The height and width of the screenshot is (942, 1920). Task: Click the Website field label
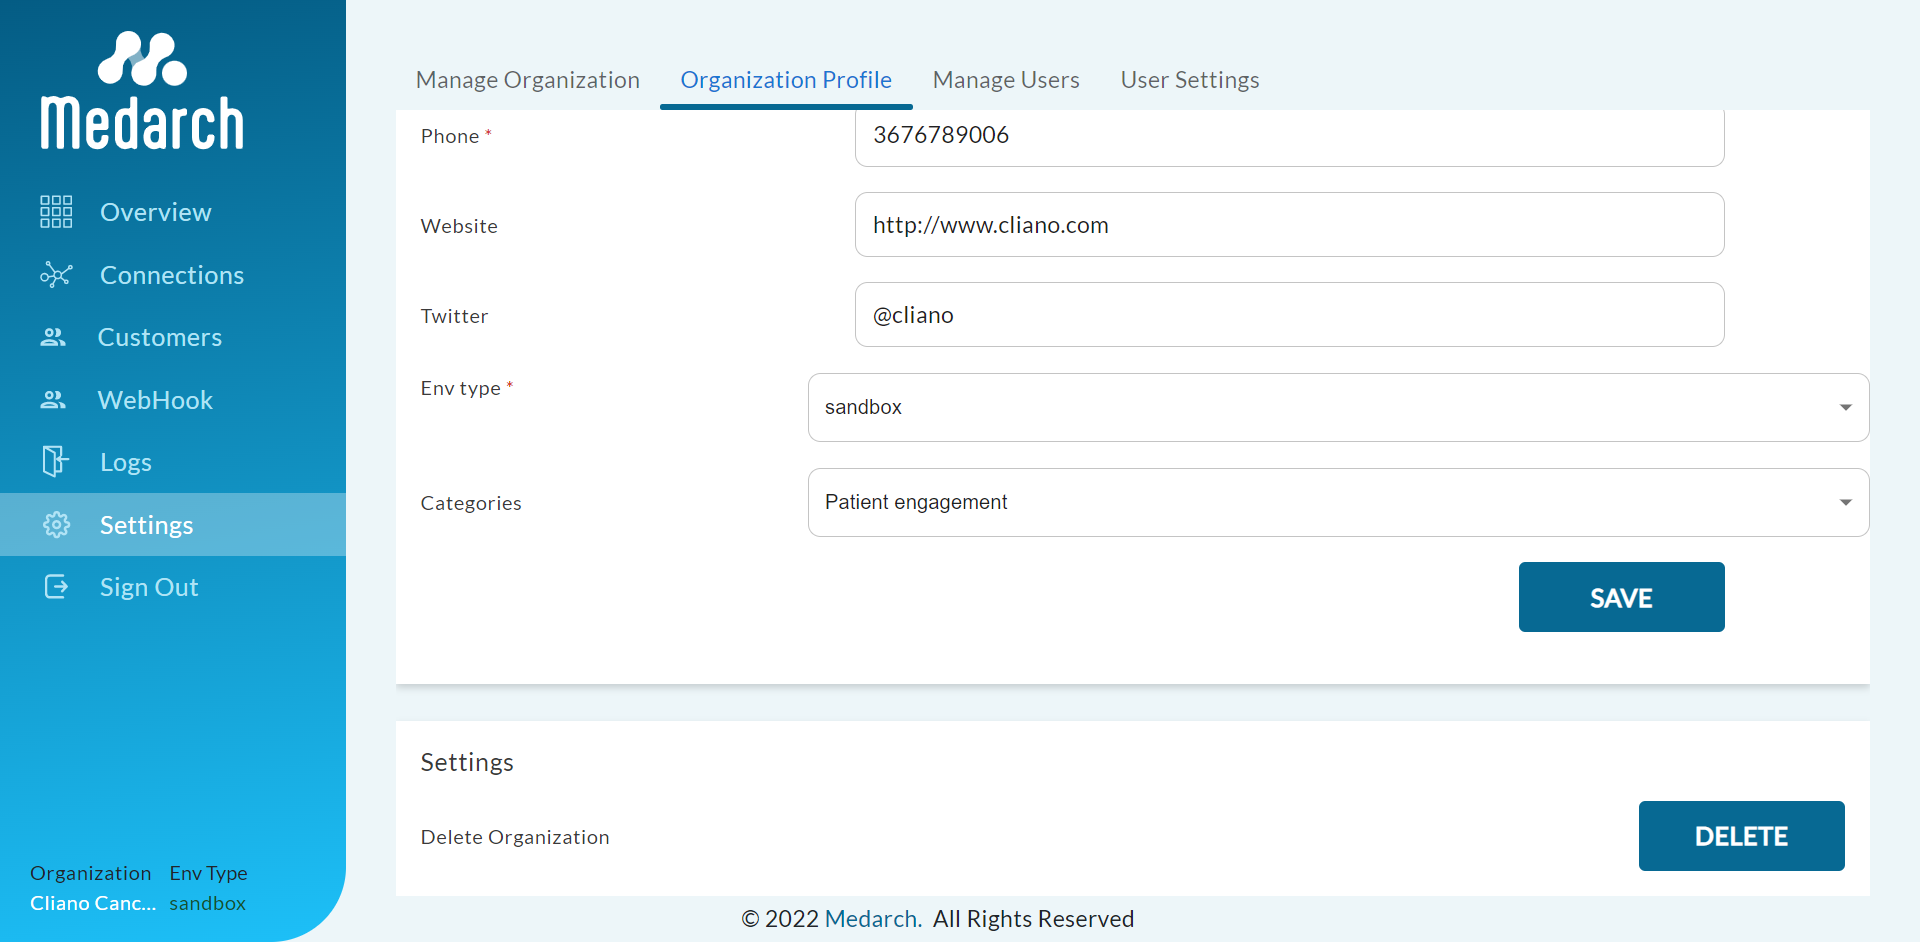[459, 226]
